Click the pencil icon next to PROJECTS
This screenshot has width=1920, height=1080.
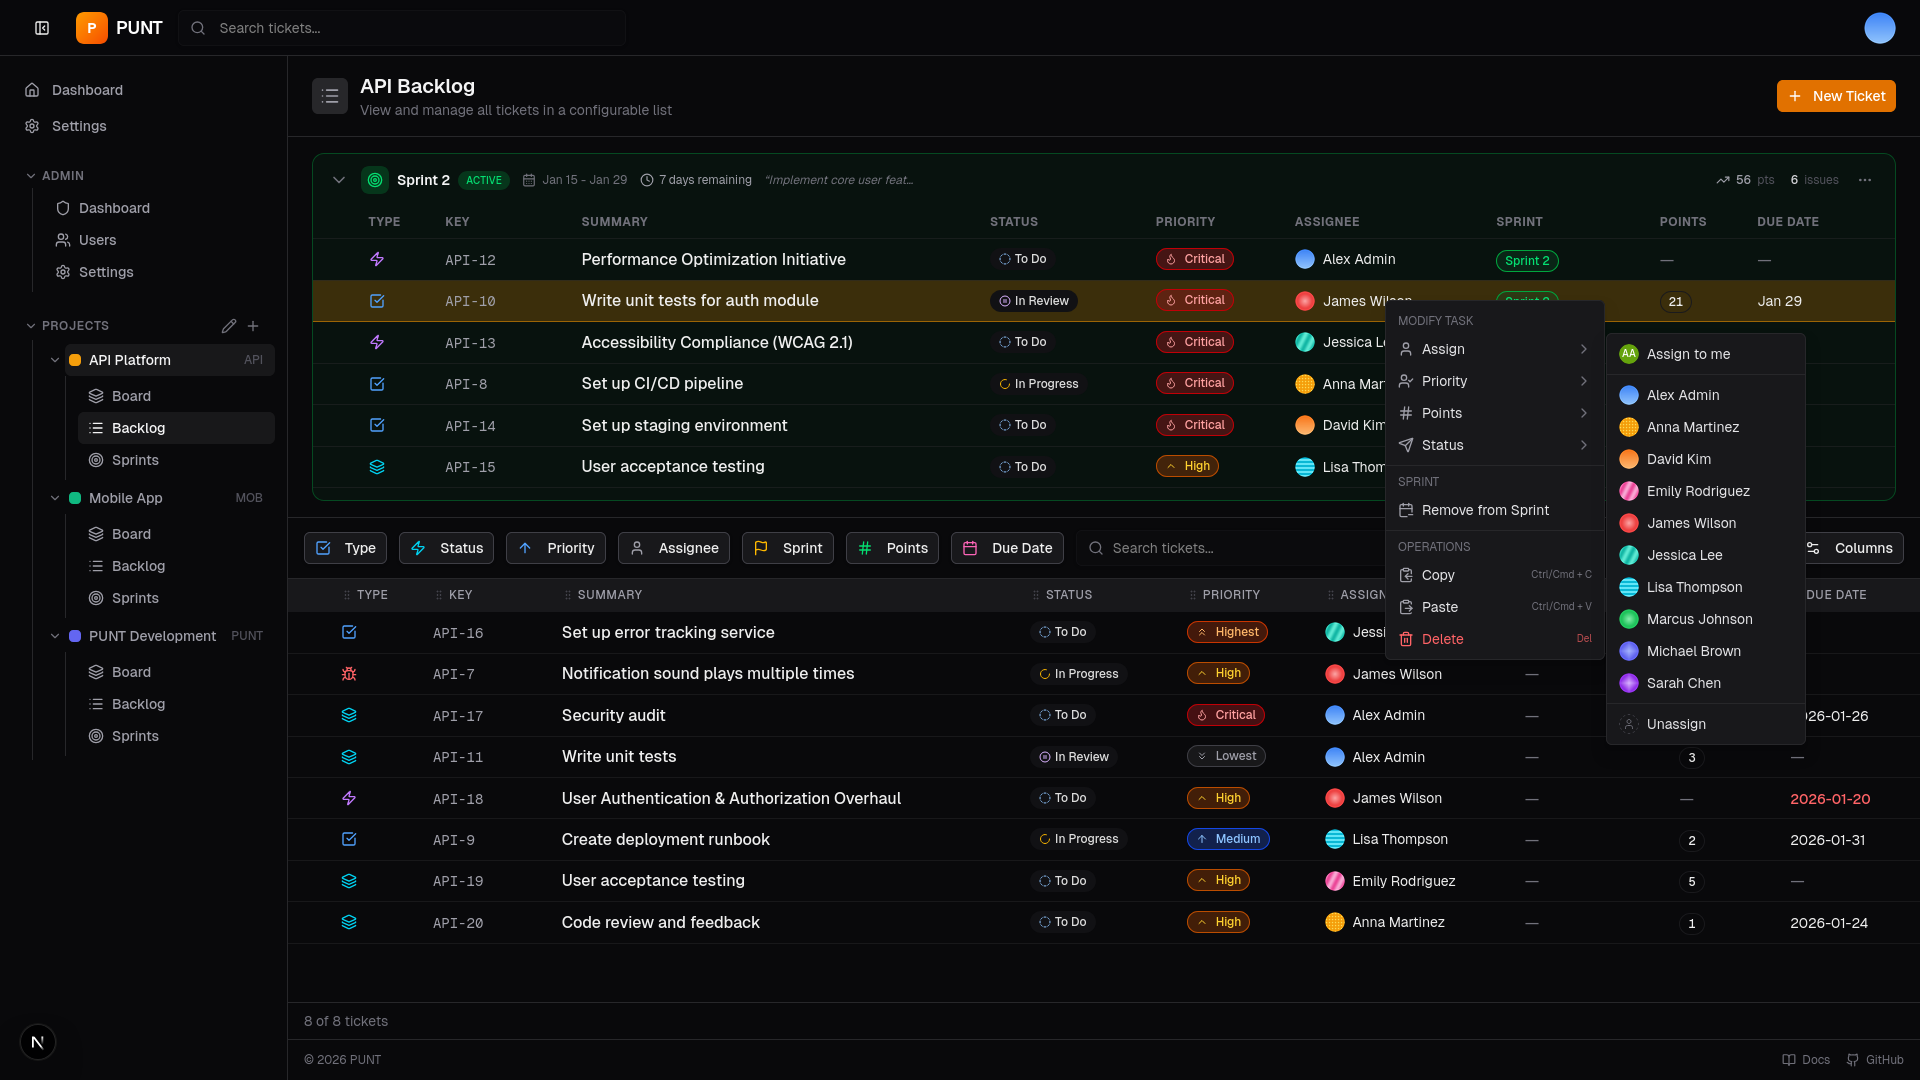click(x=229, y=326)
